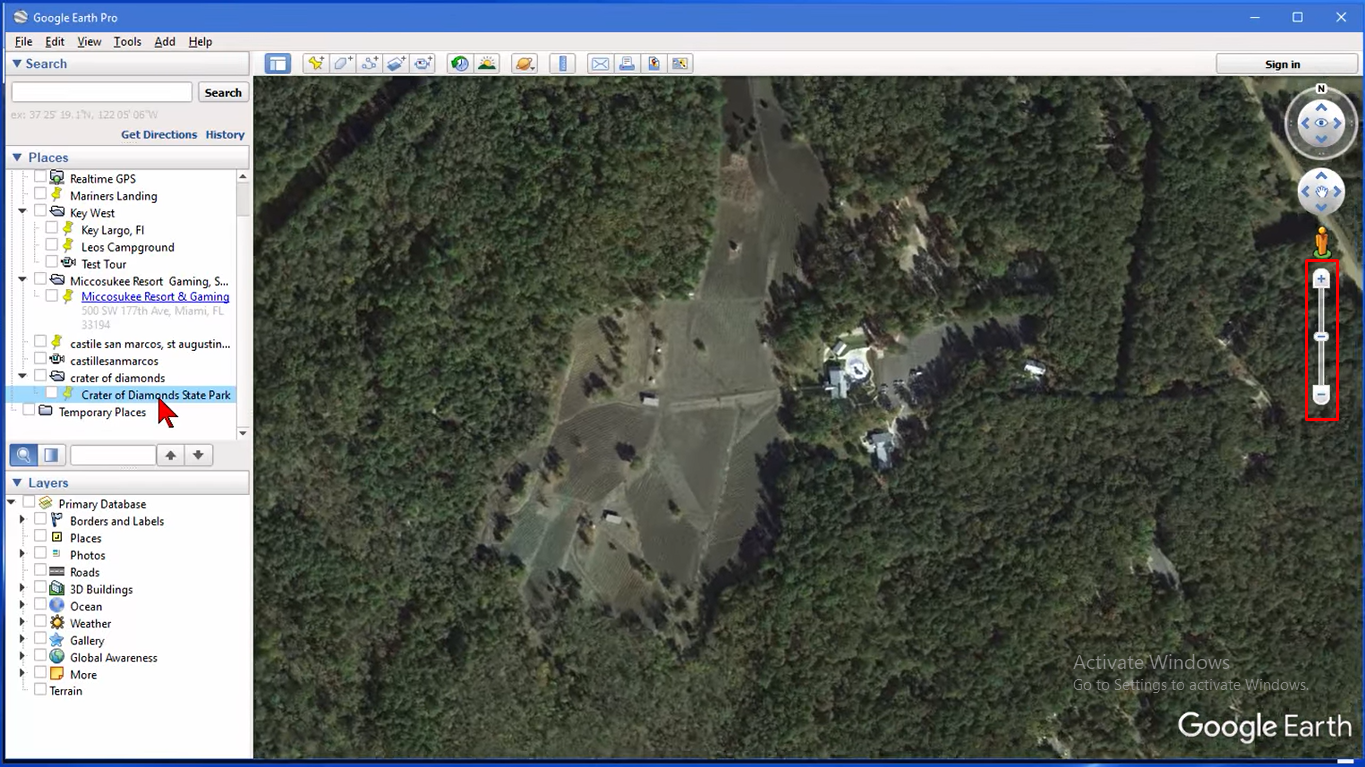Image resolution: width=1365 pixels, height=767 pixels.
Task: Open the Tools menu
Action: 127,42
